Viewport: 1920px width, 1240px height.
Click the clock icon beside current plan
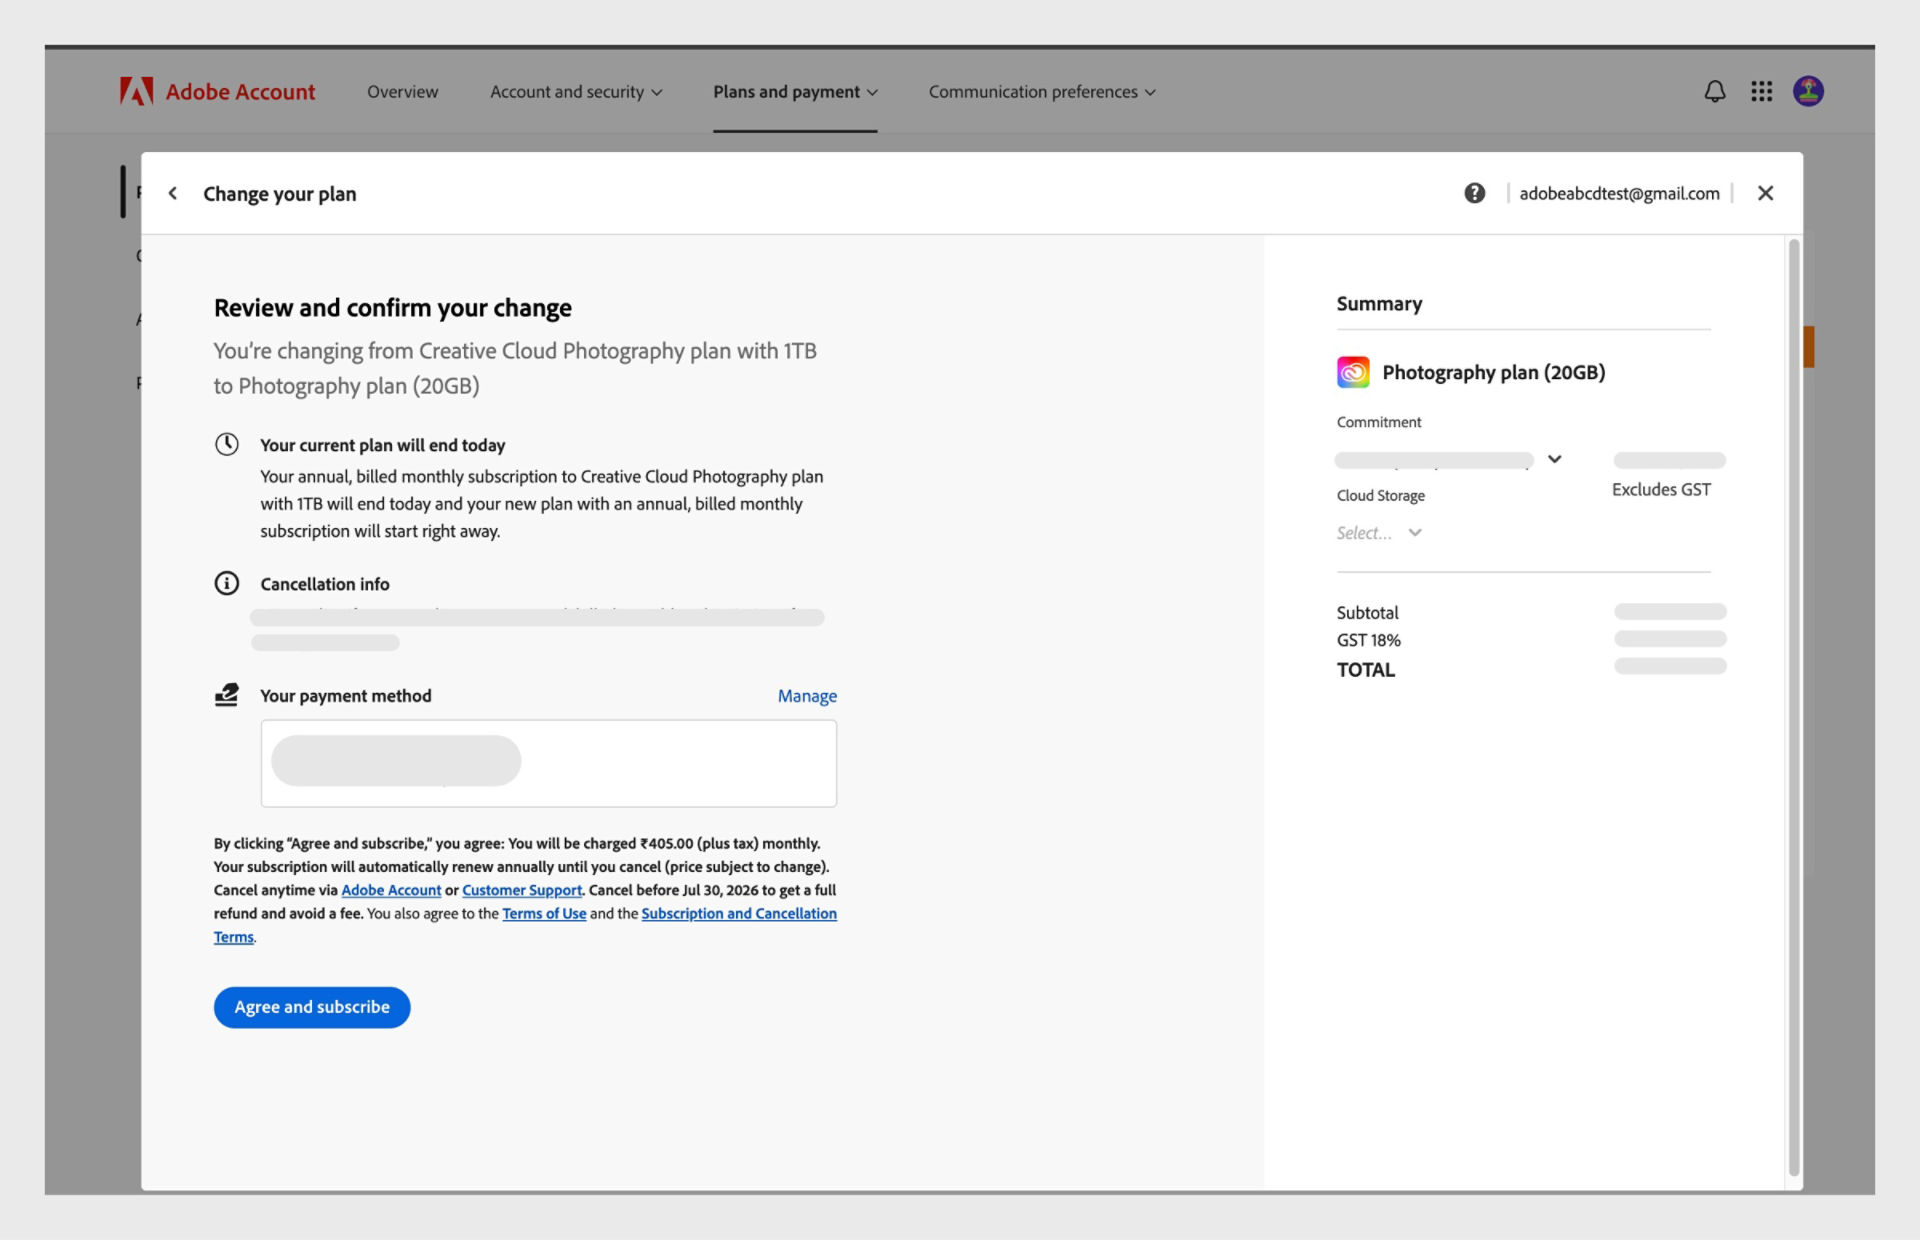(x=227, y=444)
